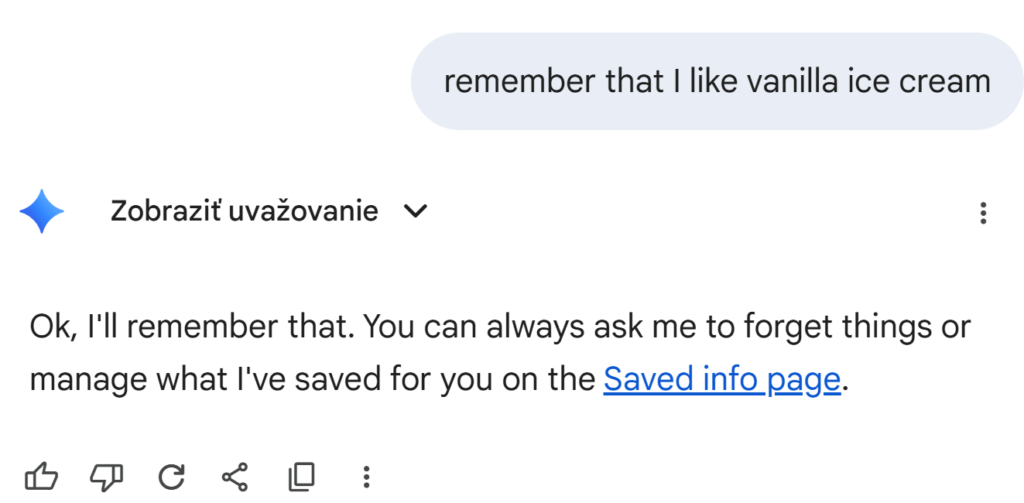Click the blue Gemini sparkle icon

[42, 212]
